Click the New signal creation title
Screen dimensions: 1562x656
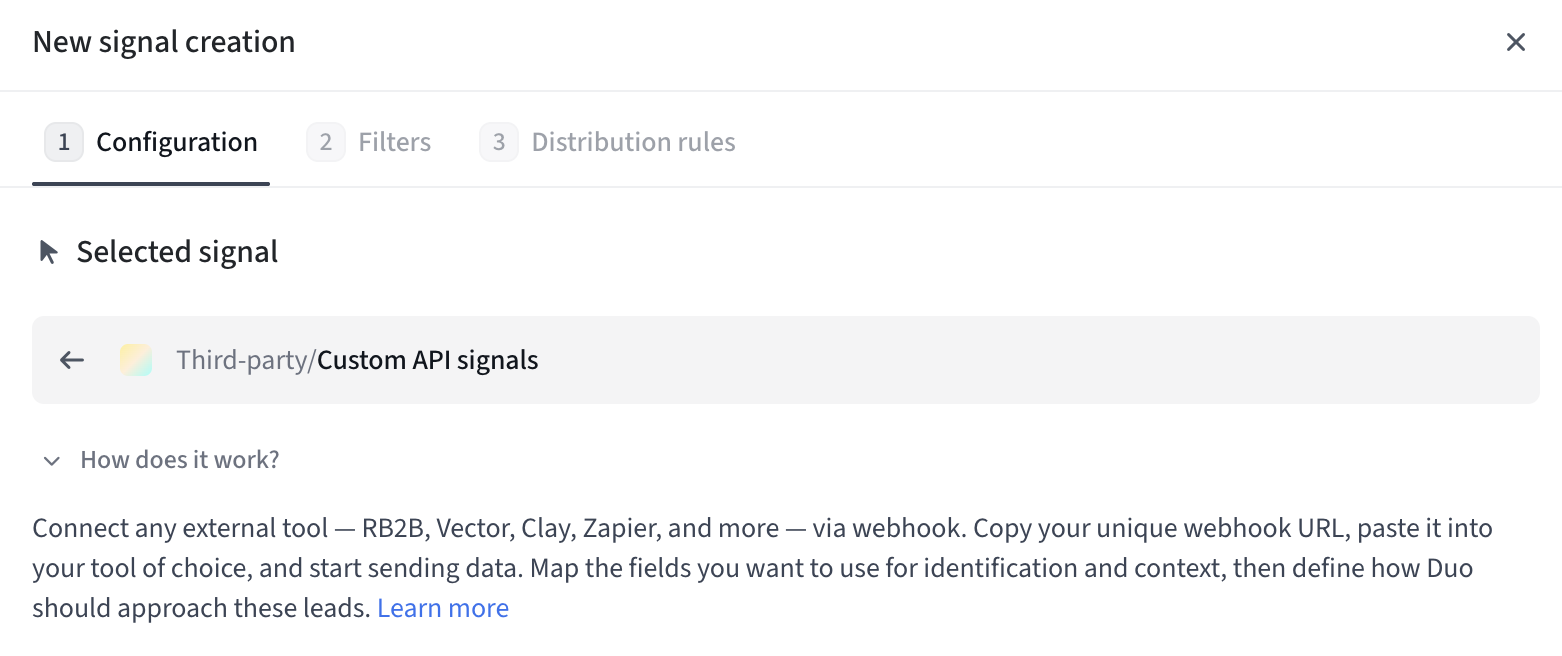(164, 42)
